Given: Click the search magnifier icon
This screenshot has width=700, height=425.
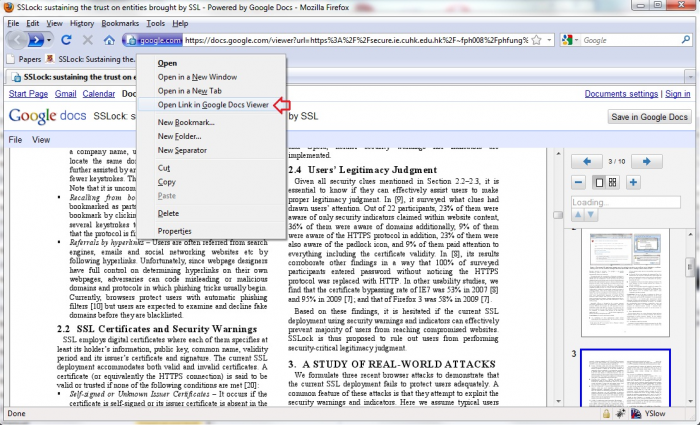Looking at the screenshot, I should click(686, 40).
